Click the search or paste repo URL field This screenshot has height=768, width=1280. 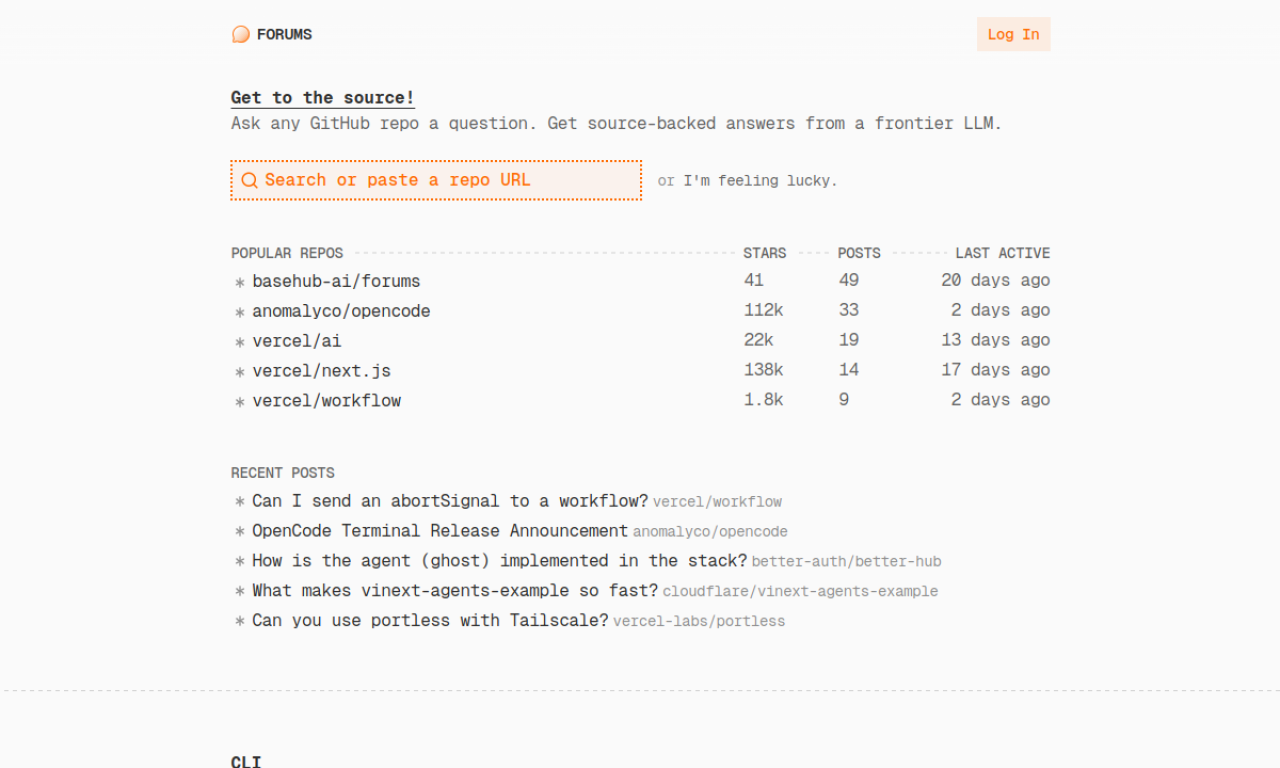click(436, 180)
